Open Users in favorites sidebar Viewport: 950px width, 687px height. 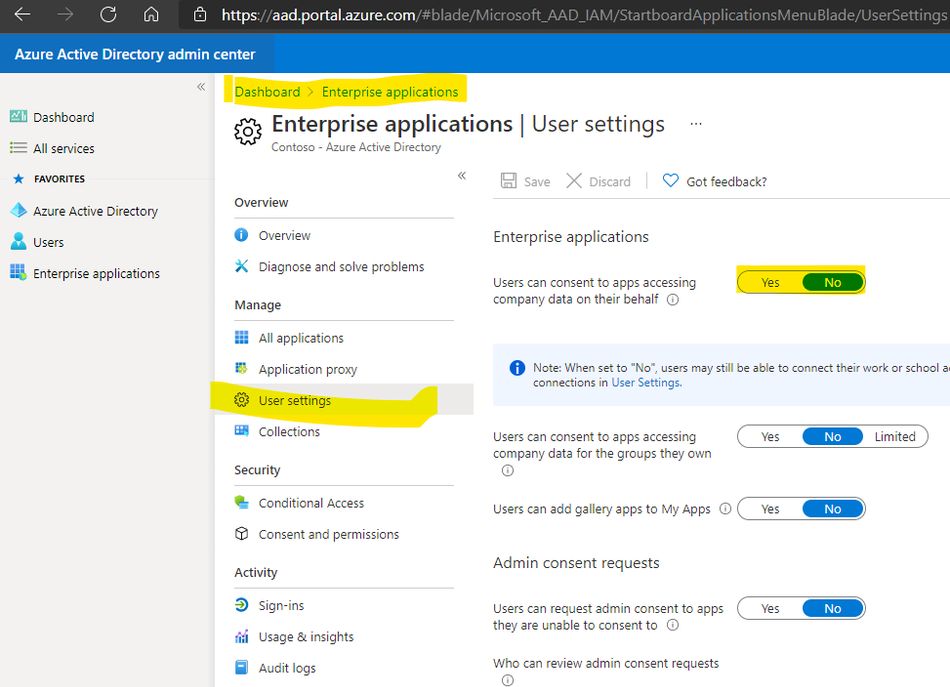coord(48,242)
